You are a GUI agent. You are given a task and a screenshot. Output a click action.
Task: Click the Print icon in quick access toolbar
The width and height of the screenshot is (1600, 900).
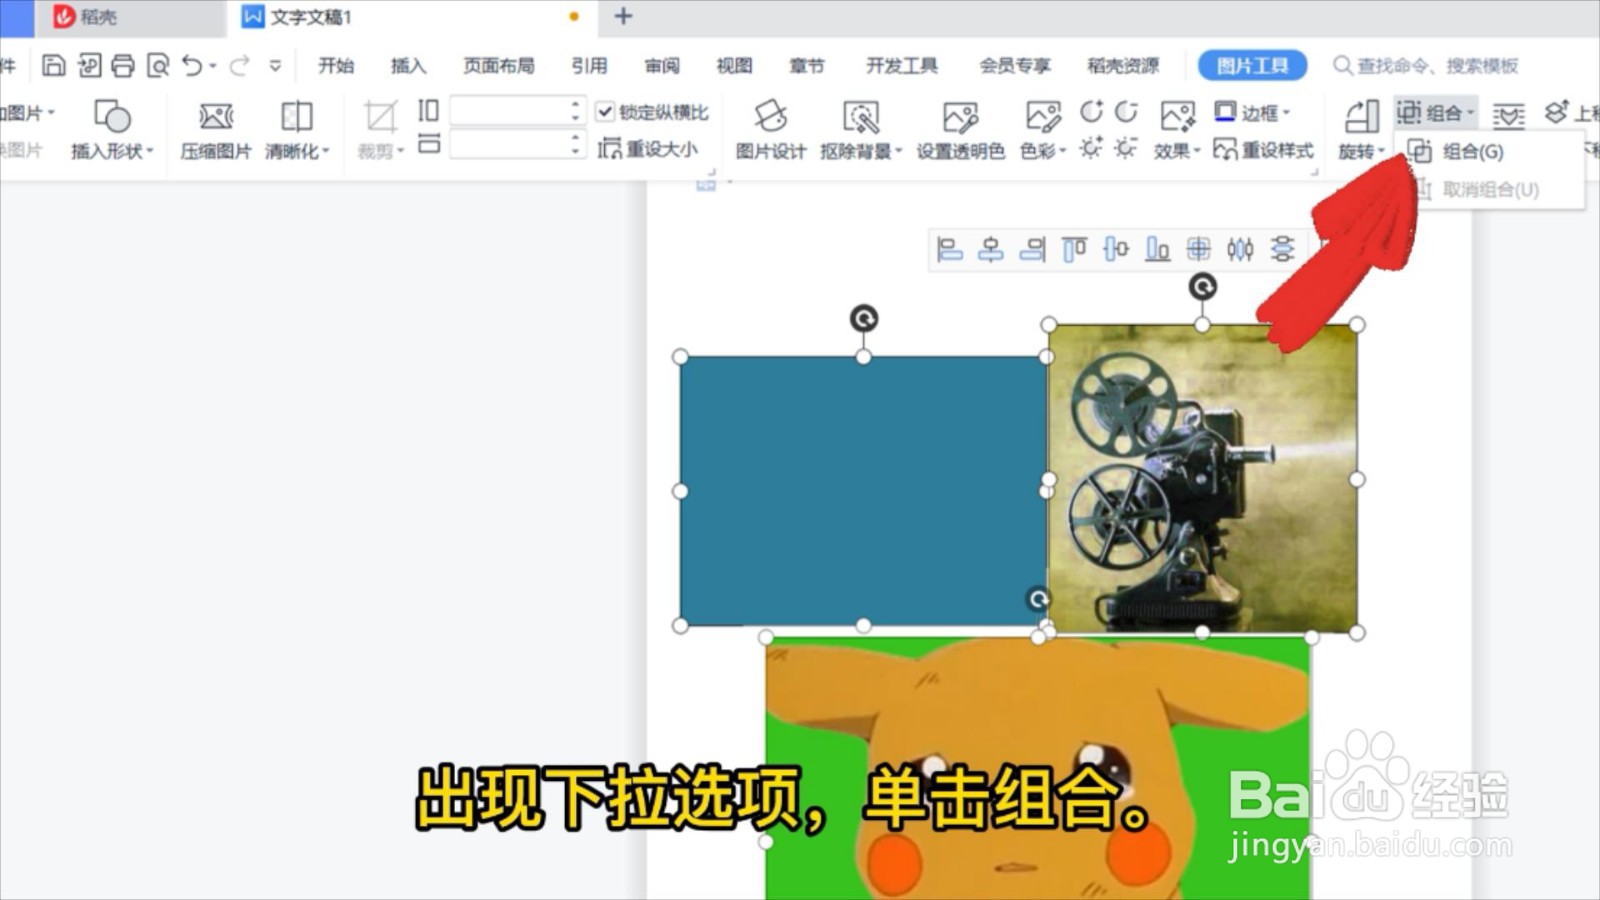pyautogui.click(x=123, y=66)
